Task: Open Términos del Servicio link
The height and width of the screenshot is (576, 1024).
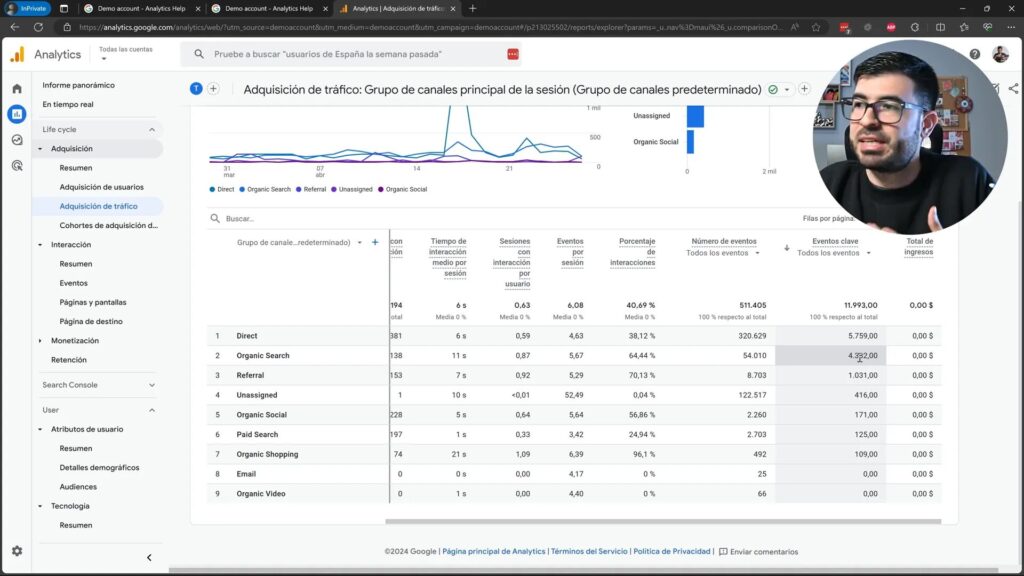Action: 589,552
